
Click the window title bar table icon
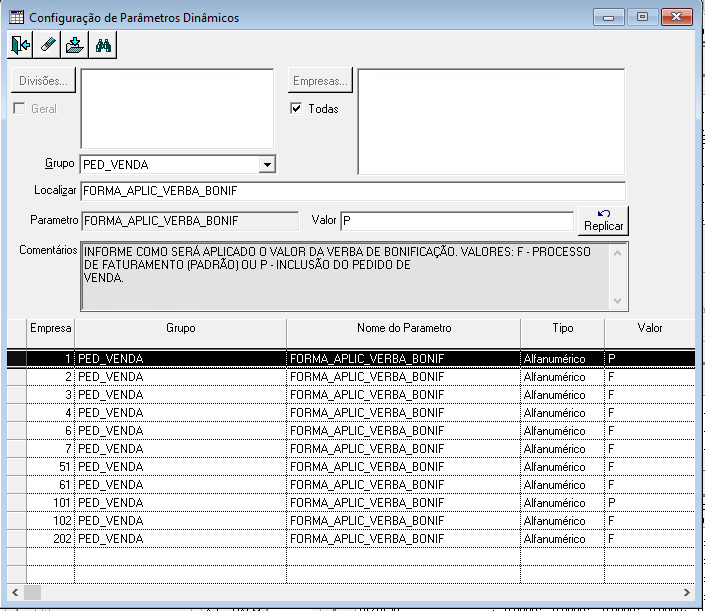tap(17, 18)
